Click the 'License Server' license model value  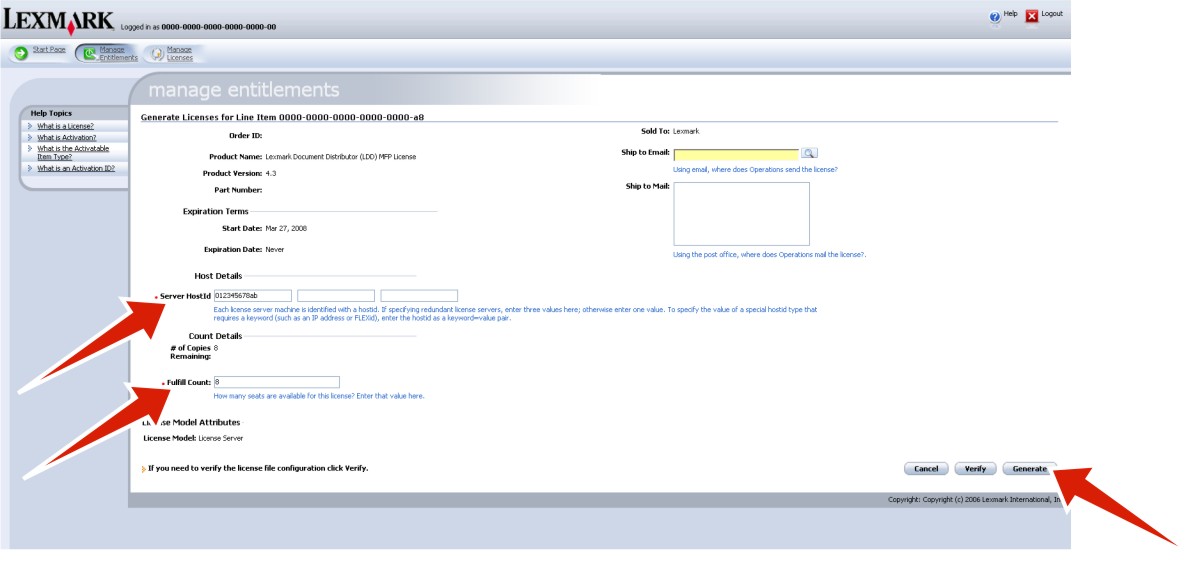221,438
